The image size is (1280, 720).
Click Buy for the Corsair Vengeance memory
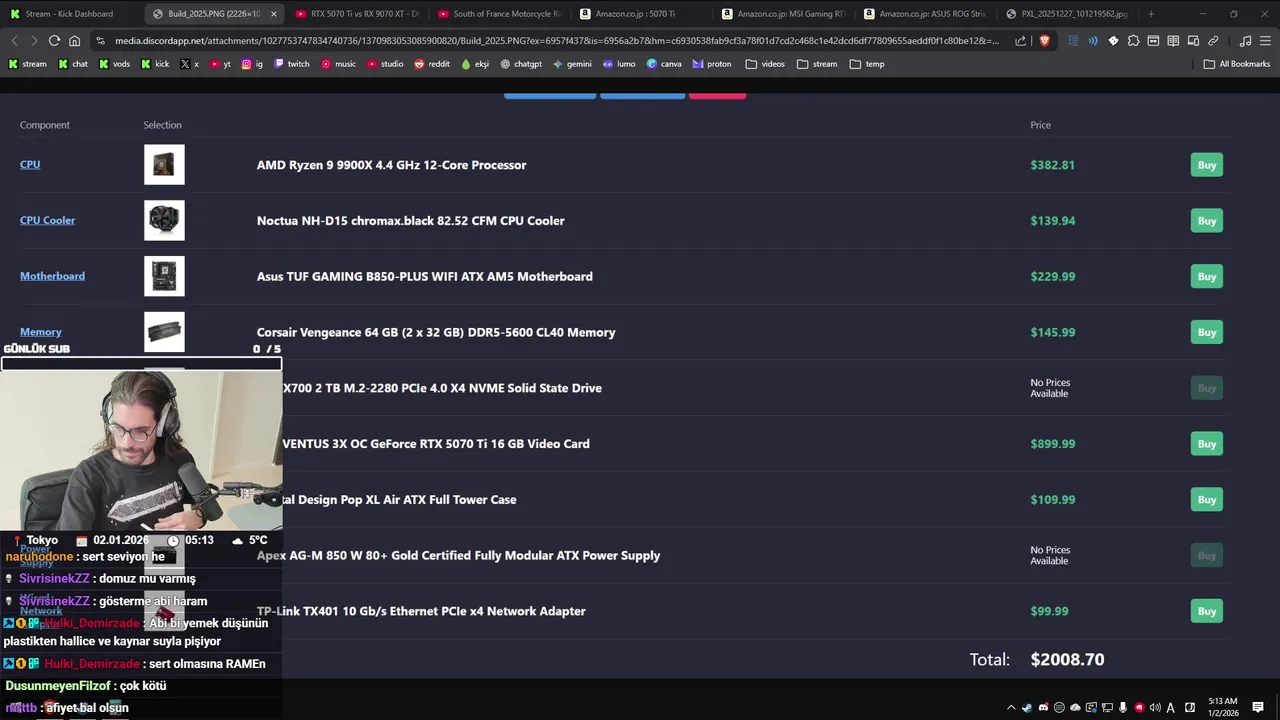tap(1207, 332)
